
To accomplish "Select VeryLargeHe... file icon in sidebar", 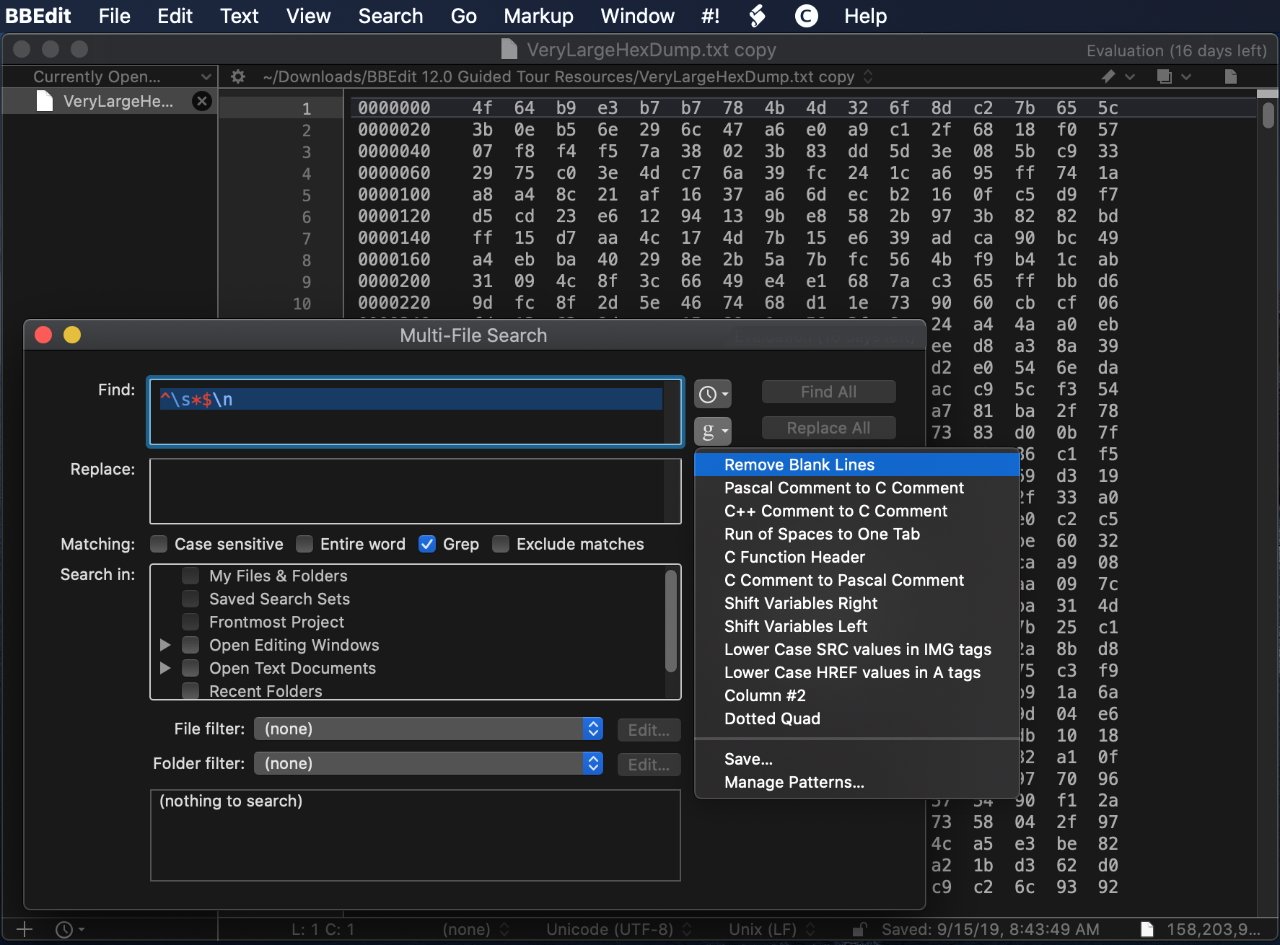I will click(44, 101).
